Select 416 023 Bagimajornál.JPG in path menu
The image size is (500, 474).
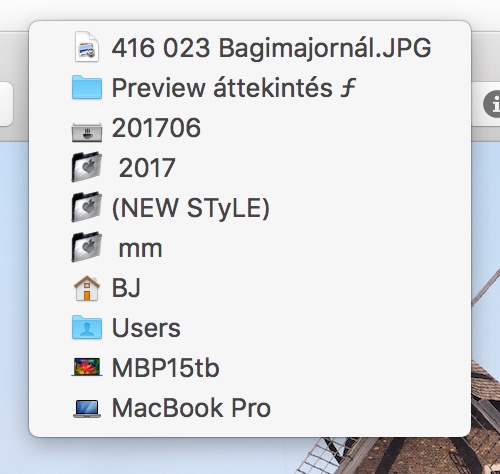(x=250, y=47)
